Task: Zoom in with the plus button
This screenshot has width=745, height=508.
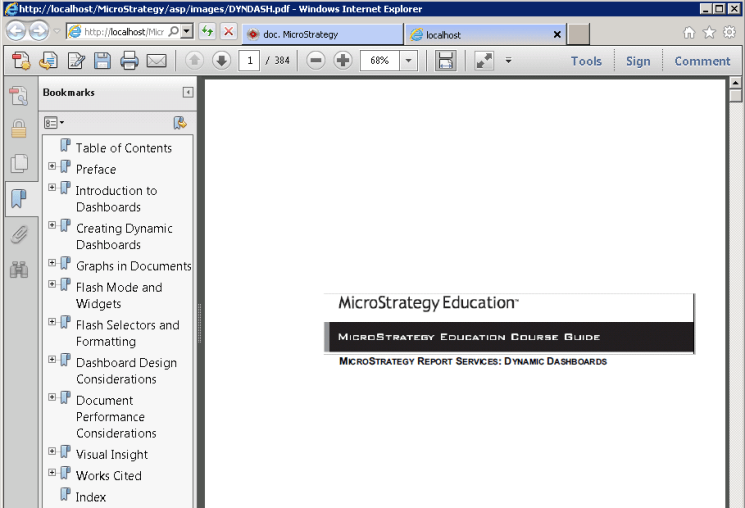Action: (343, 61)
